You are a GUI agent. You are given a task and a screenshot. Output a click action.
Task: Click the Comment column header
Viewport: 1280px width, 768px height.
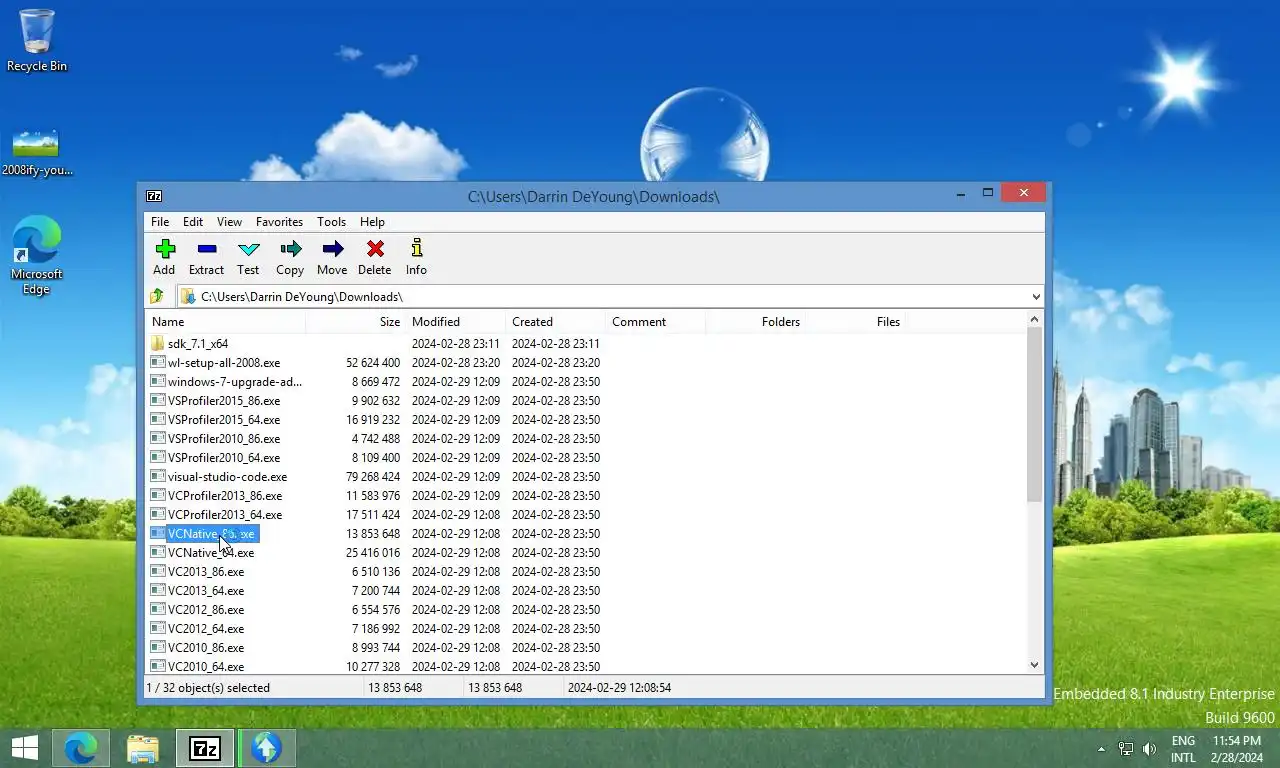[x=655, y=322]
